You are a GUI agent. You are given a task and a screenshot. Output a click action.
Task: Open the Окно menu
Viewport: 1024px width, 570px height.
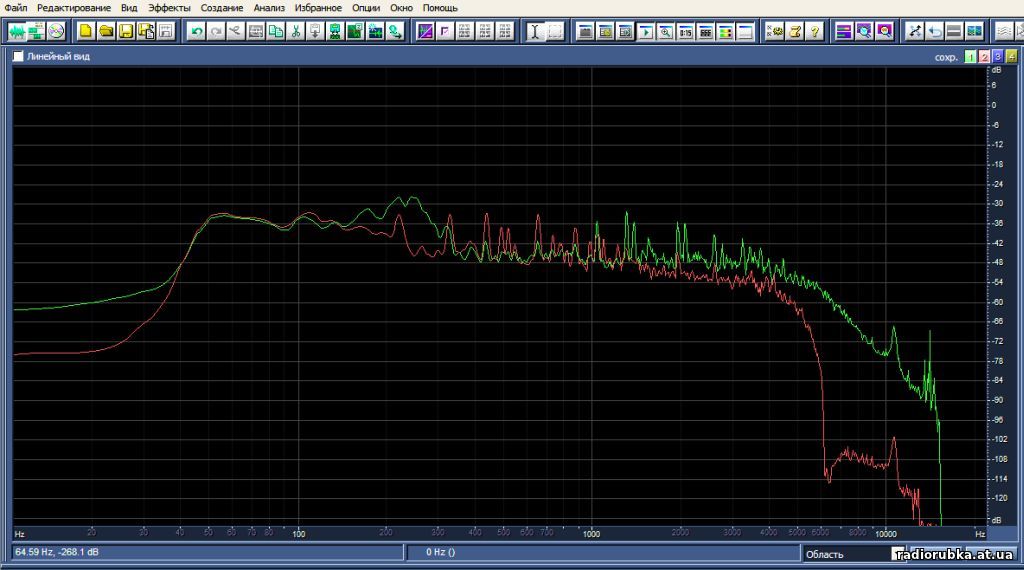(x=402, y=8)
